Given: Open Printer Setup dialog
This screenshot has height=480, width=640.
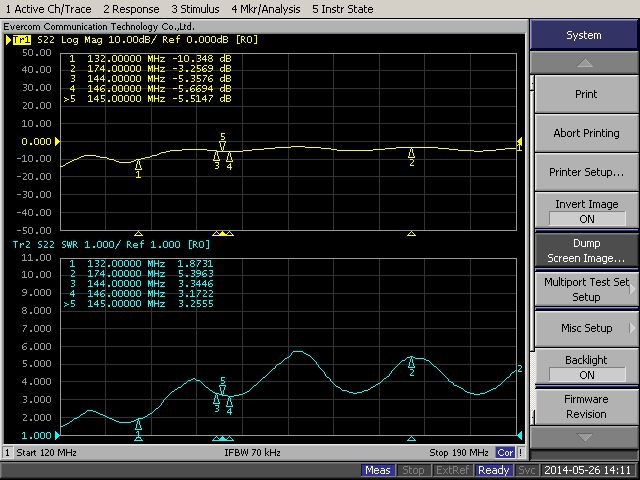Looking at the screenshot, I should (x=586, y=172).
